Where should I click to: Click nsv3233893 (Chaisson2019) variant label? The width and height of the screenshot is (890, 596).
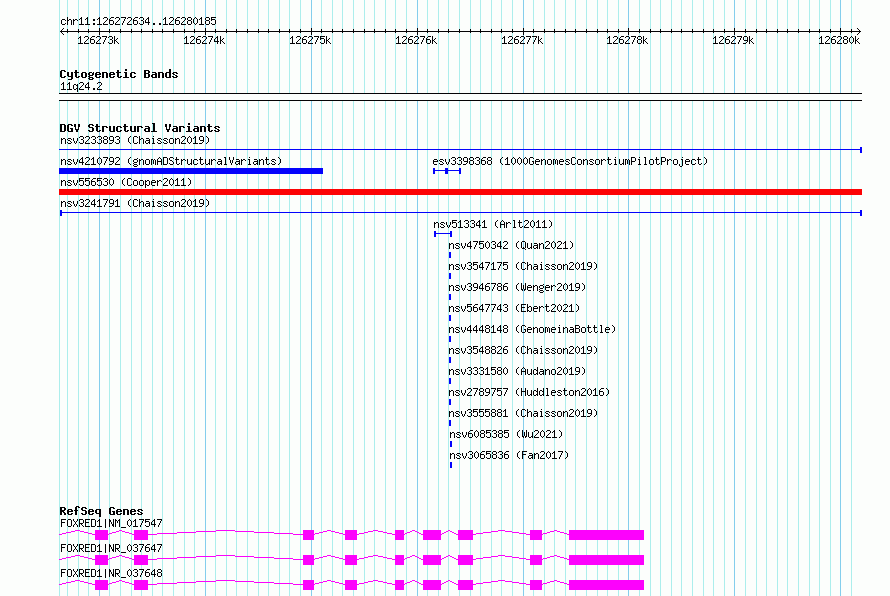[x=135, y=140]
